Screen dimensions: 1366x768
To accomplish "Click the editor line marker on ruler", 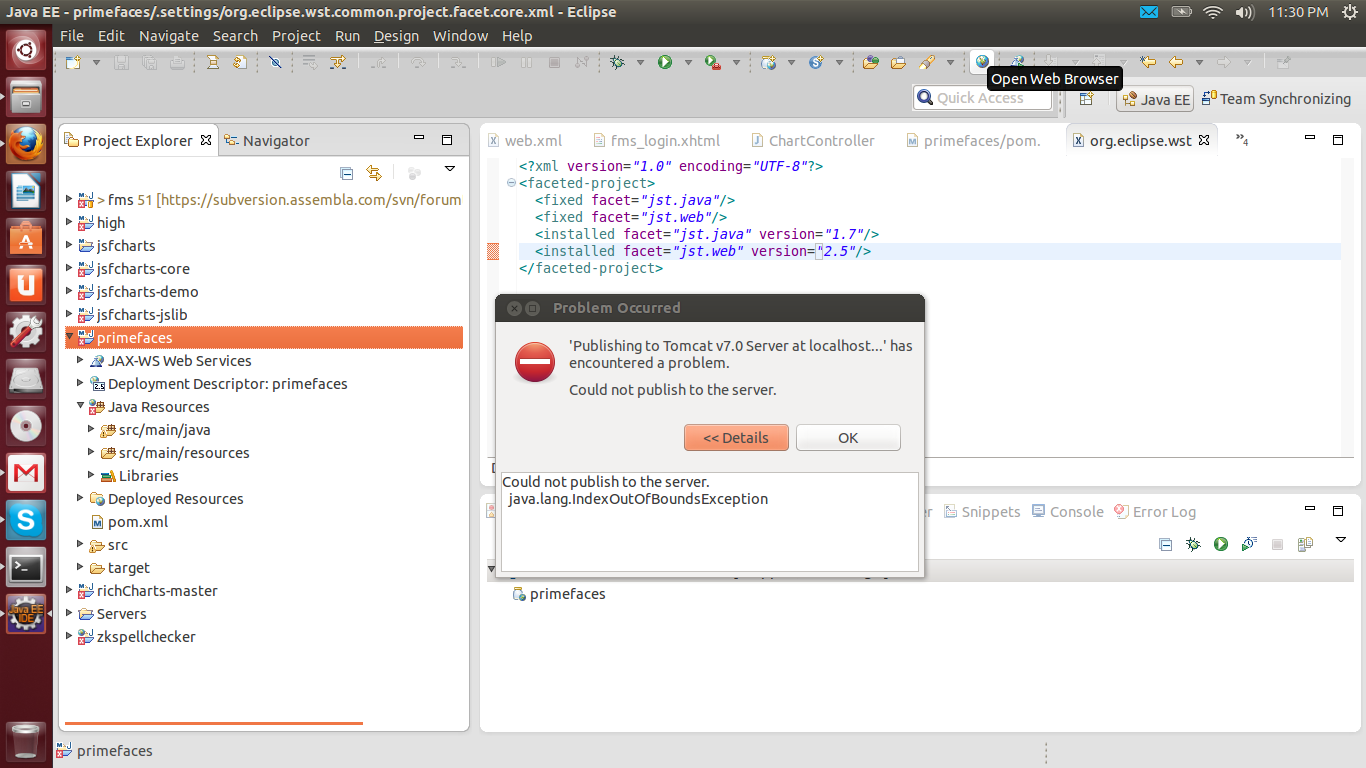I will pos(493,252).
